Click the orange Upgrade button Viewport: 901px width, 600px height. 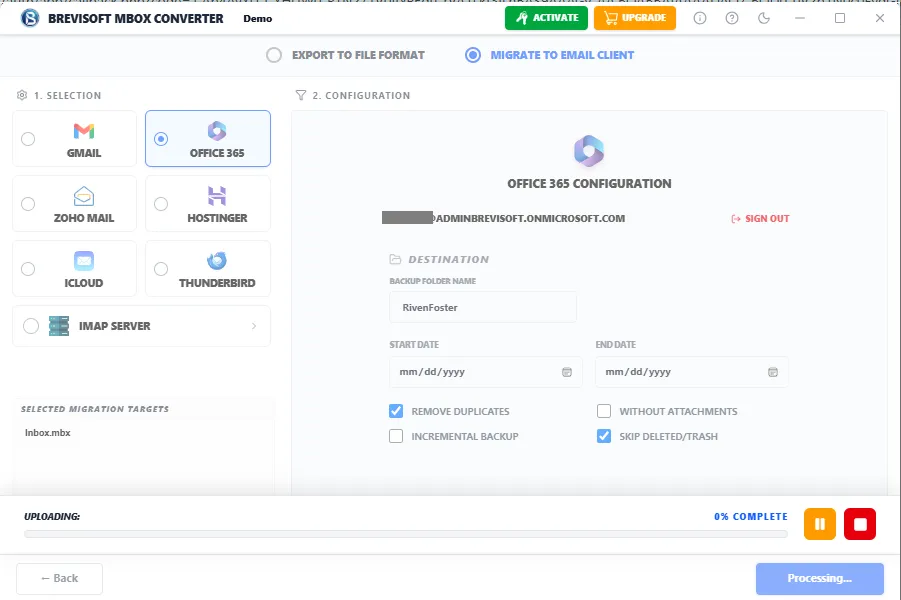(635, 18)
